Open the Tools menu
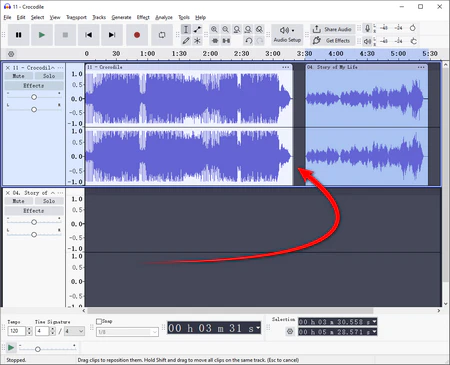This screenshot has width=450, height=365. 184,17
